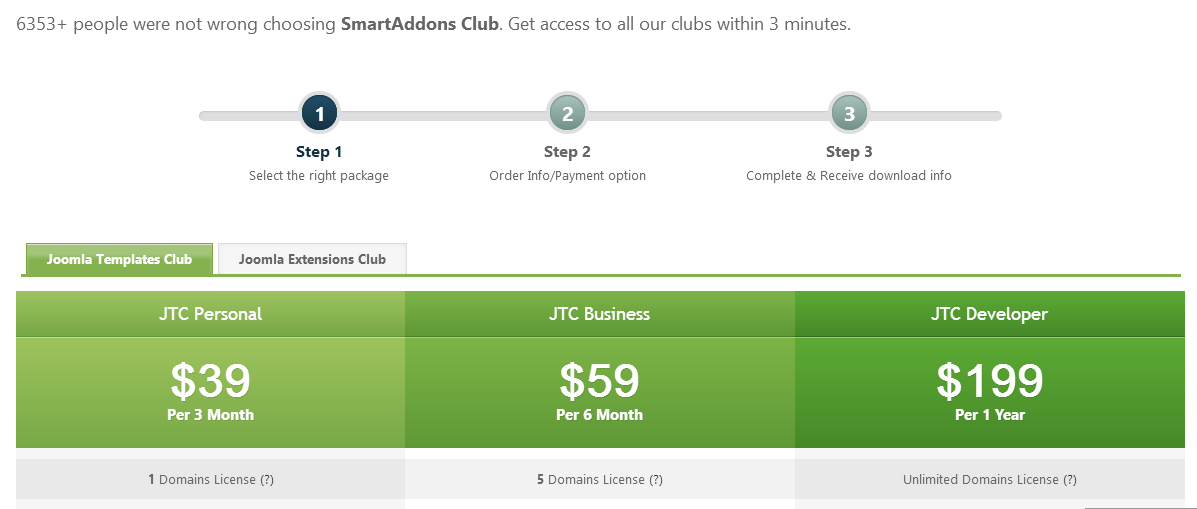Show help for Unlimited Domains License (?)
This screenshot has width=1197, height=509.
[1070, 480]
